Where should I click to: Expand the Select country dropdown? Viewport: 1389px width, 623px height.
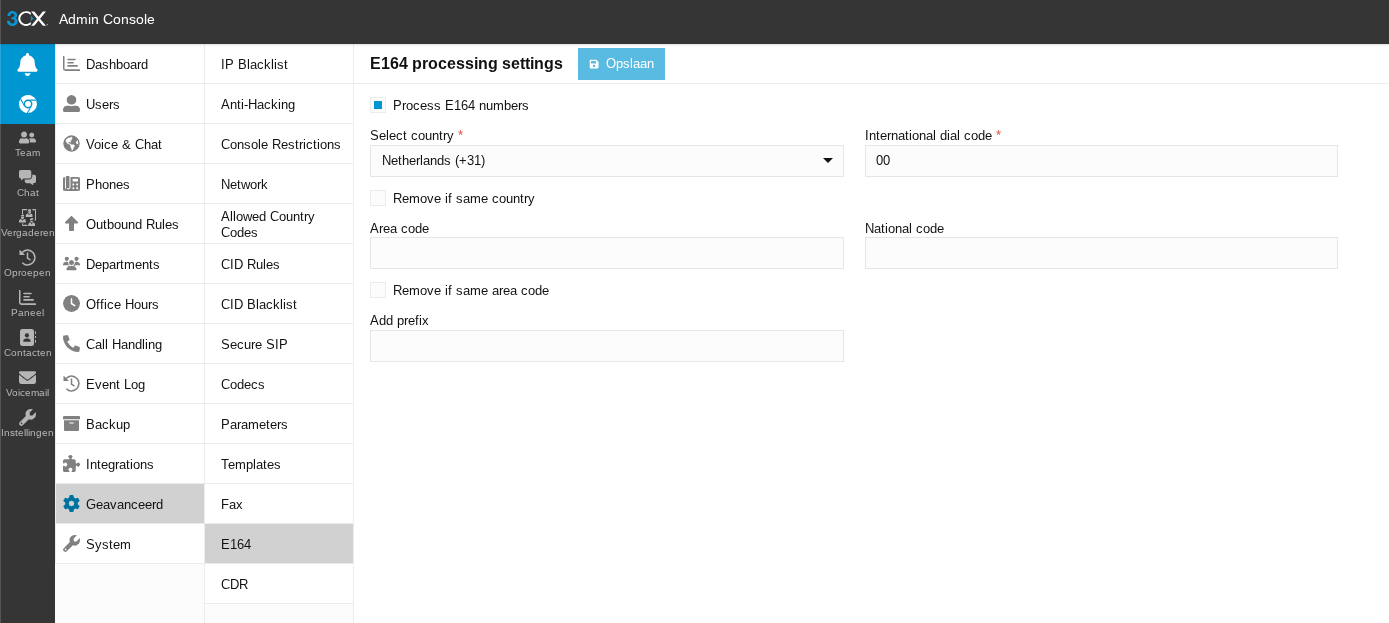tap(606, 161)
